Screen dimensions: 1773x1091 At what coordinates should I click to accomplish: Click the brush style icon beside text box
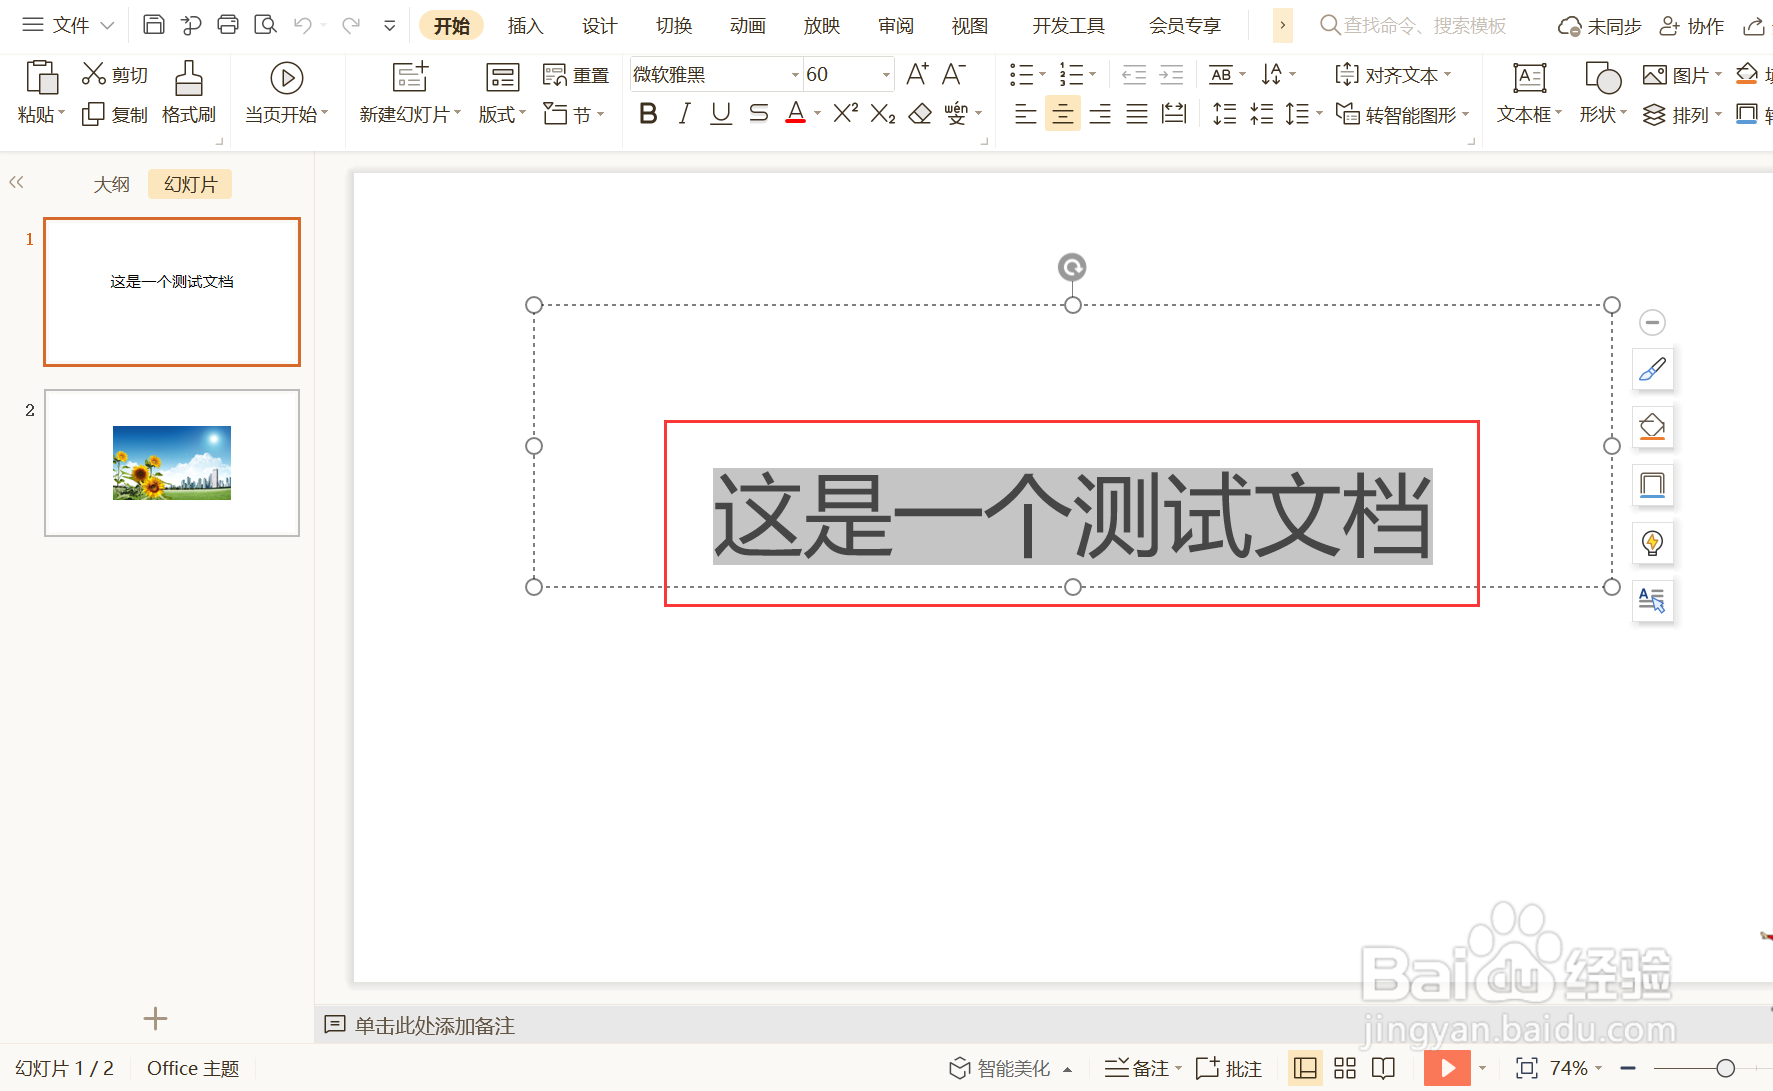1653,369
